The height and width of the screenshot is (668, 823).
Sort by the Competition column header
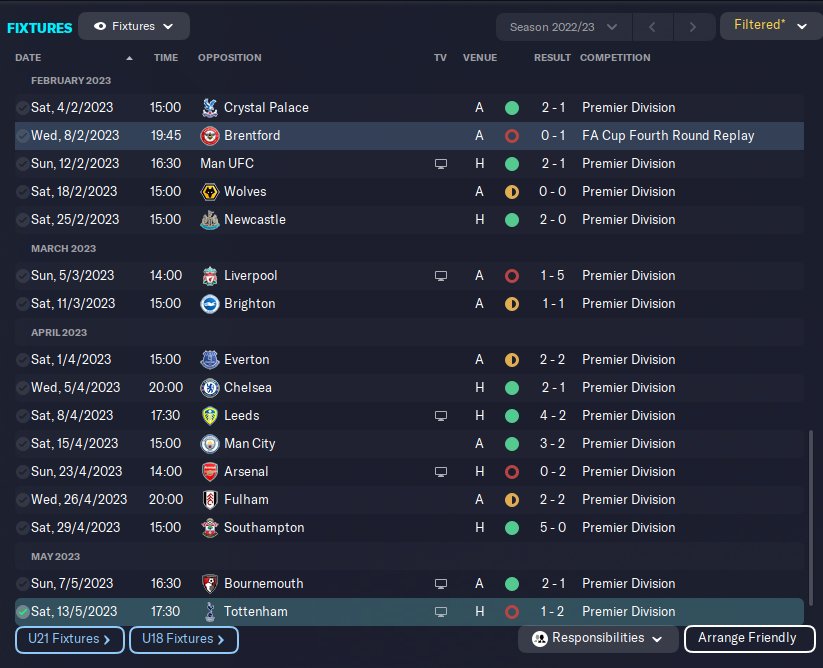click(x=614, y=57)
